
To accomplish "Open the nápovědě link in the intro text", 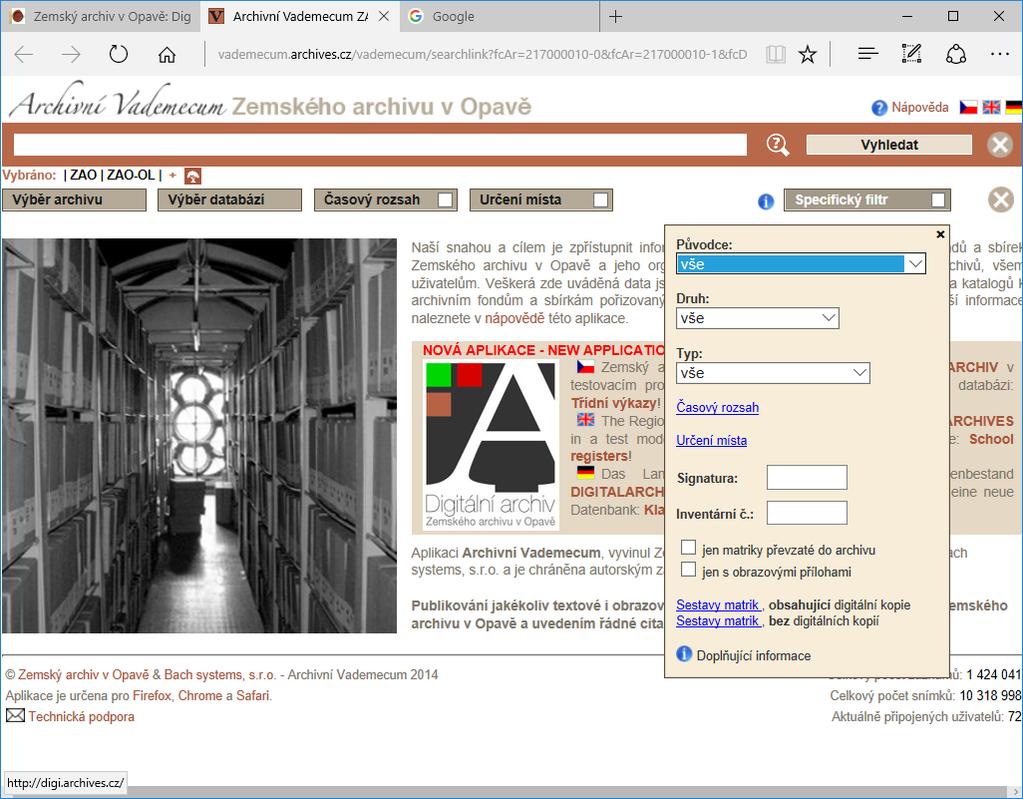I will point(514,319).
